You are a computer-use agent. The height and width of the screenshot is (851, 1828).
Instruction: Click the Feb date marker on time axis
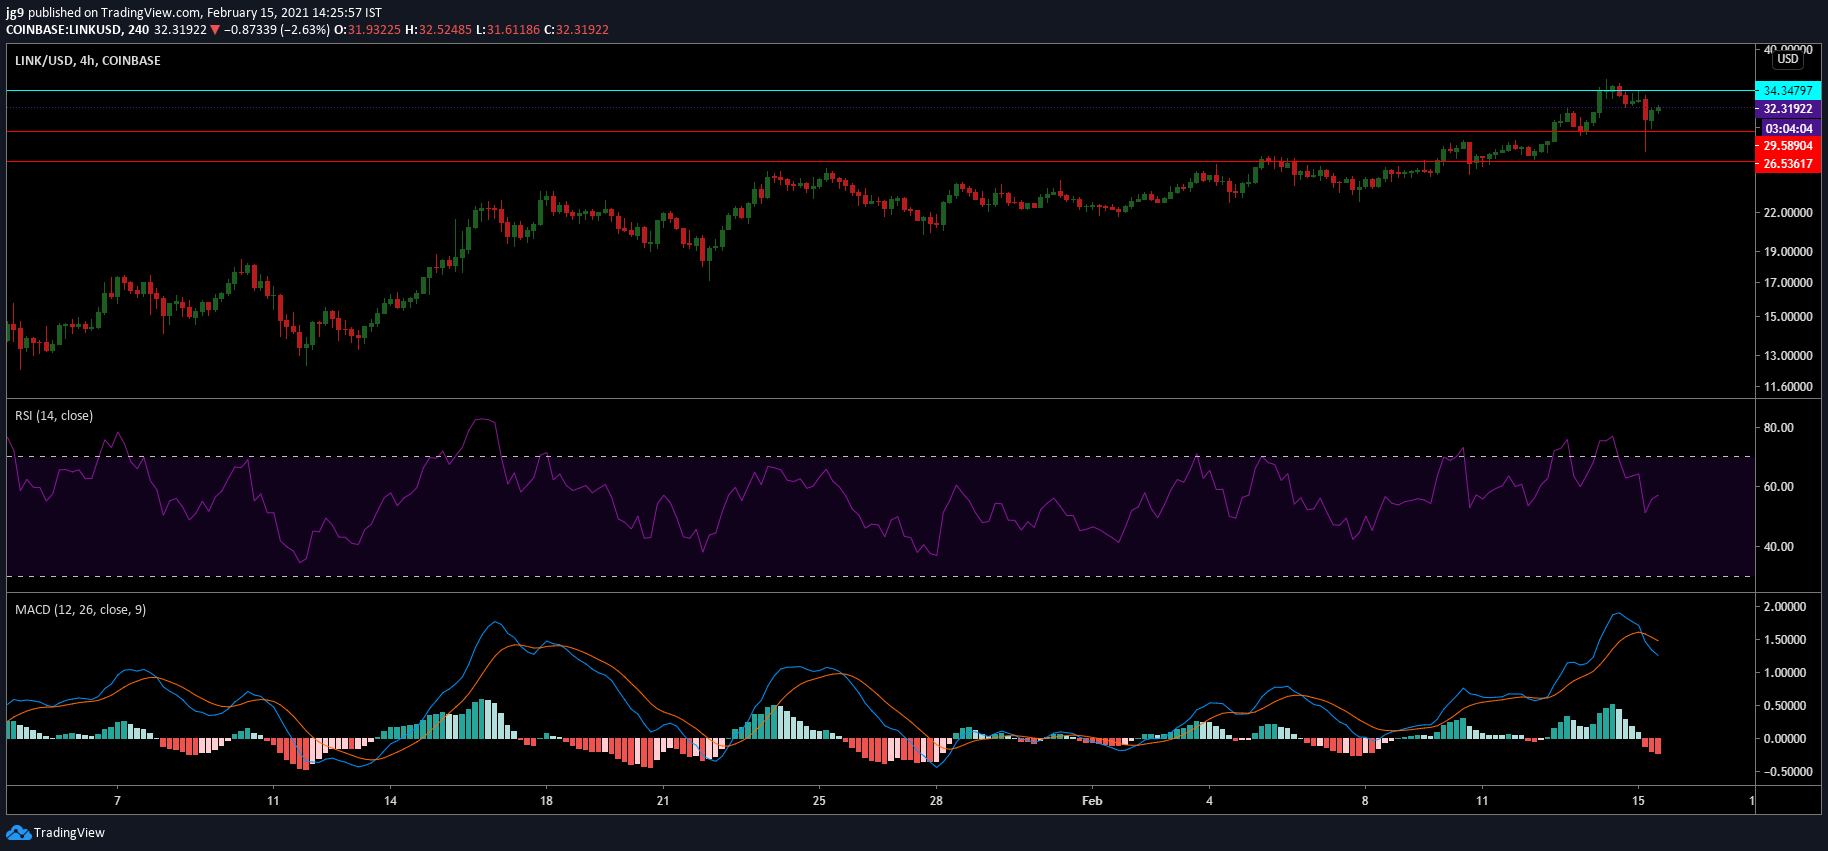(1092, 801)
